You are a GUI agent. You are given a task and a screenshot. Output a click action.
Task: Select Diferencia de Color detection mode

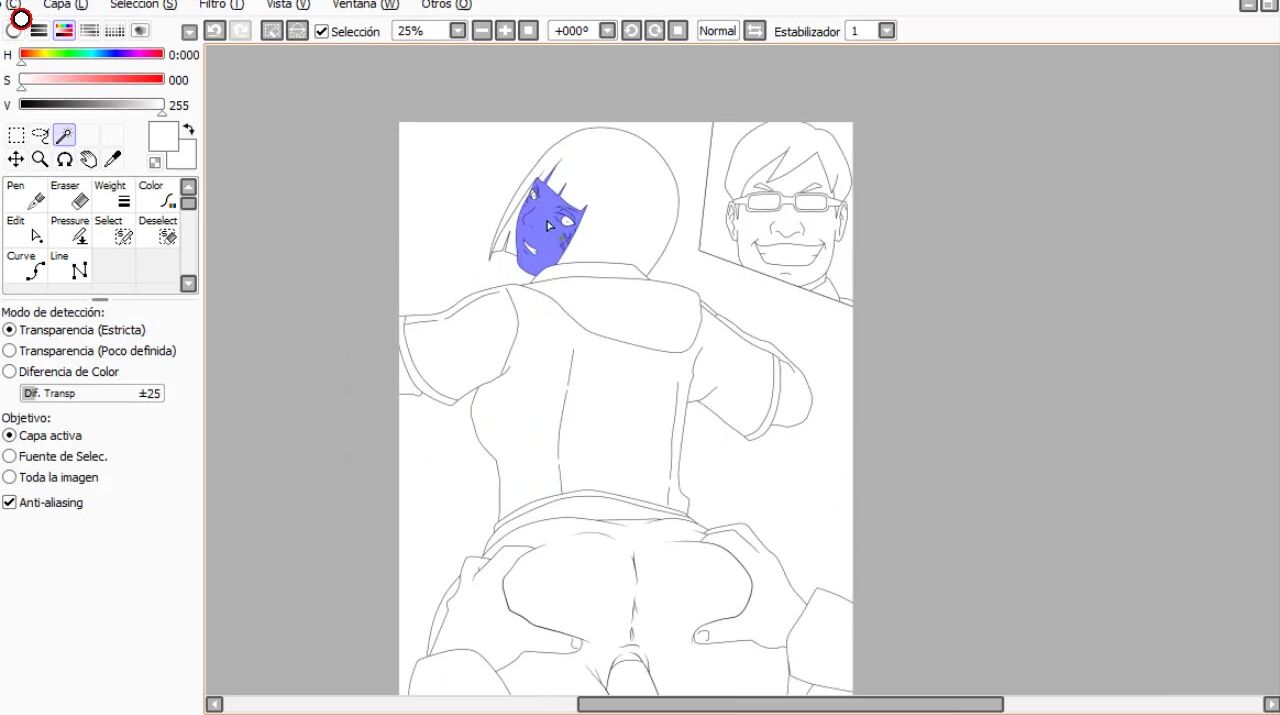10,372
